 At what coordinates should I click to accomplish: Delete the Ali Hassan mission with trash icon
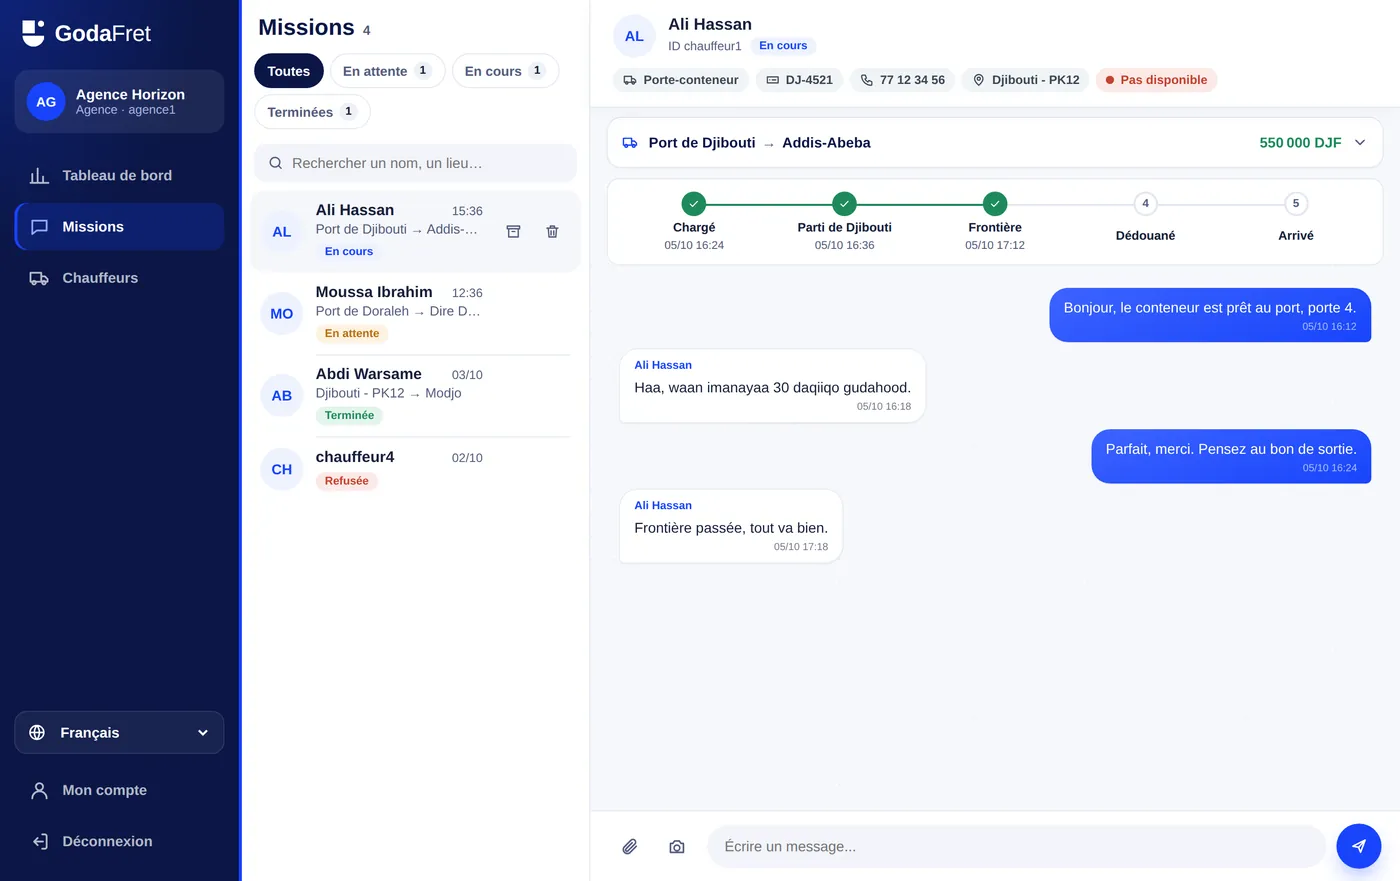[552, 231]
